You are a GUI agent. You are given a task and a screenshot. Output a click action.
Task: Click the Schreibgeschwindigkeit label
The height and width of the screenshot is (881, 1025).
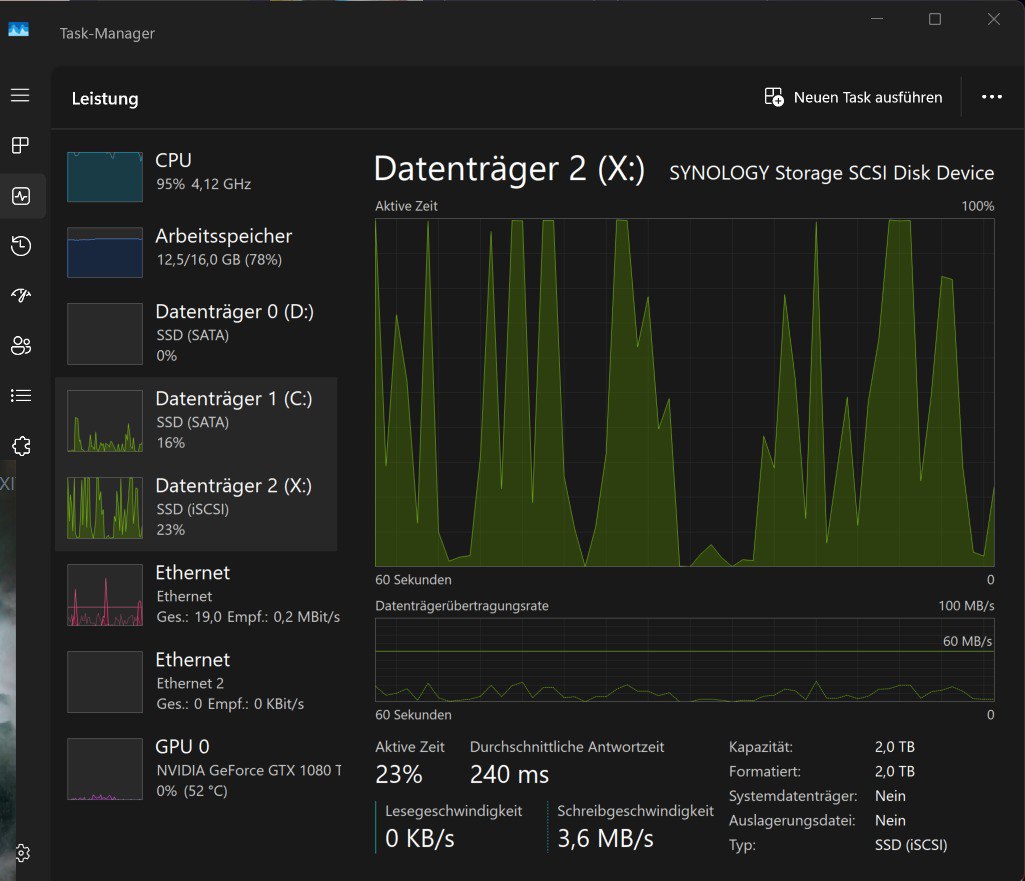click(x=635, y=811)
